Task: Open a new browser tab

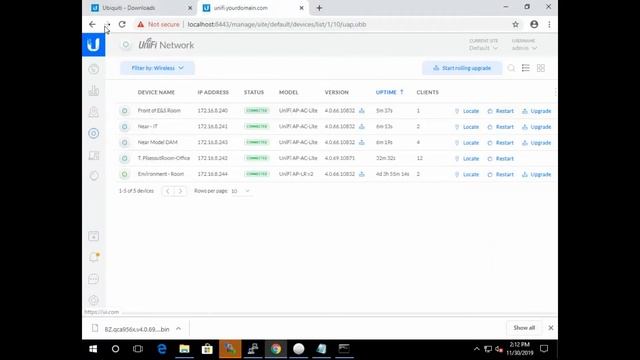Action: [x=319, y=8]
